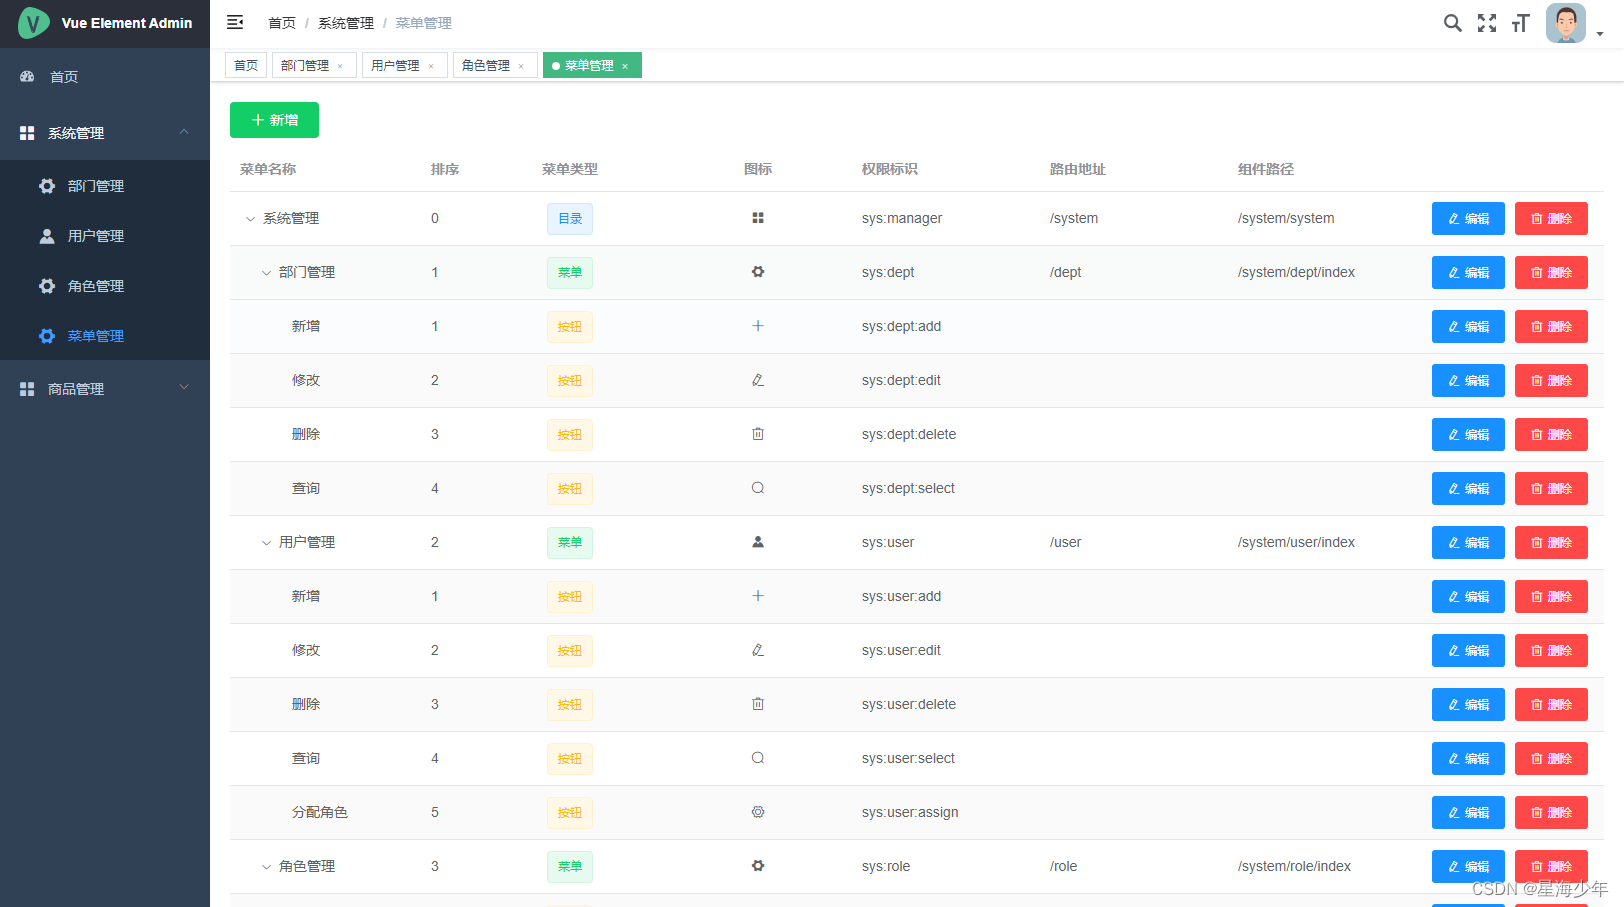Expand the 商品管理 sidebar submenu
The image size is (1624, 907).
[184, 388]
